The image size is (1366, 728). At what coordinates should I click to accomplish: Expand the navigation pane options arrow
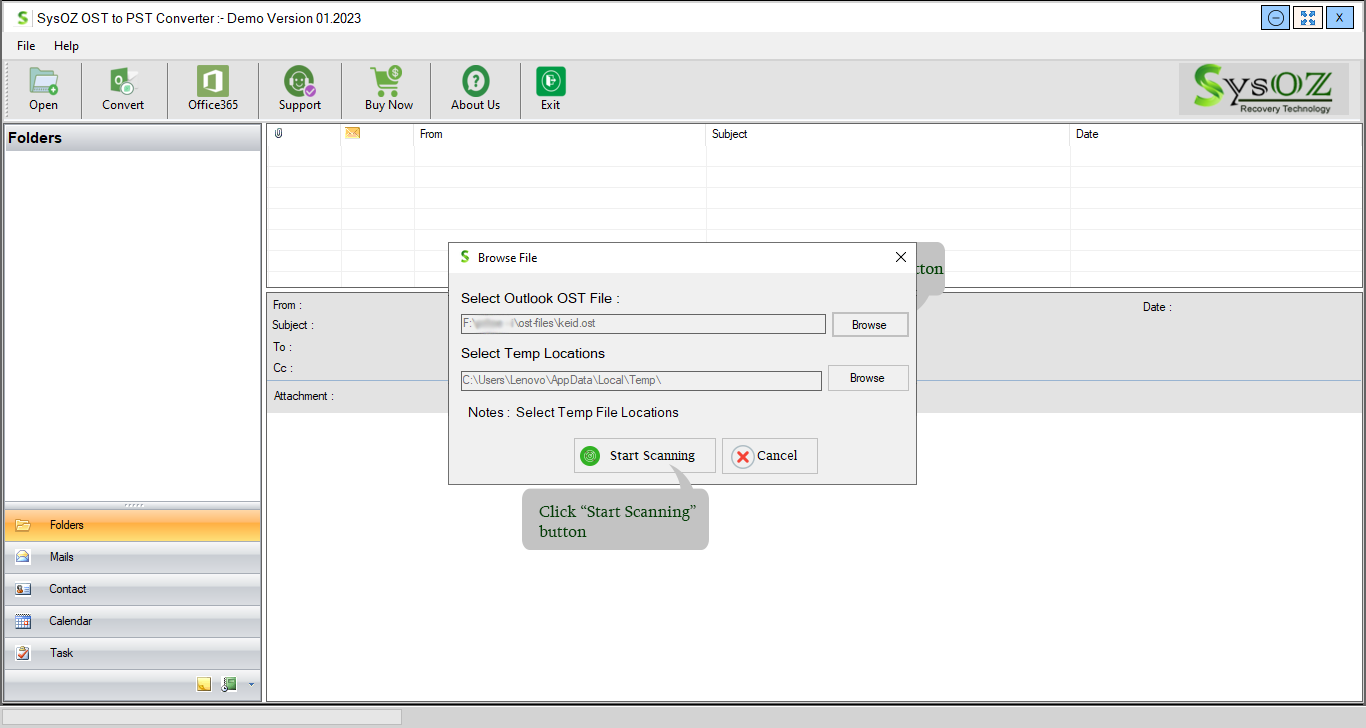tap(251, 685)
